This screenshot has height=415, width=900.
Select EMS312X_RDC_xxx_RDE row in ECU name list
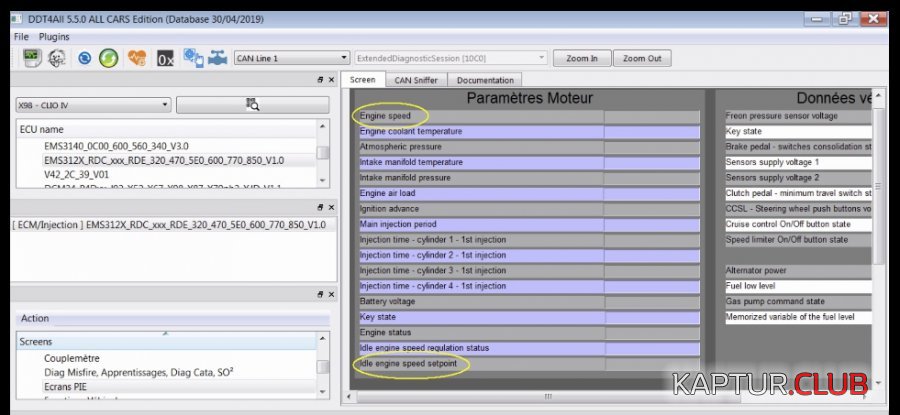coord(164,161)
